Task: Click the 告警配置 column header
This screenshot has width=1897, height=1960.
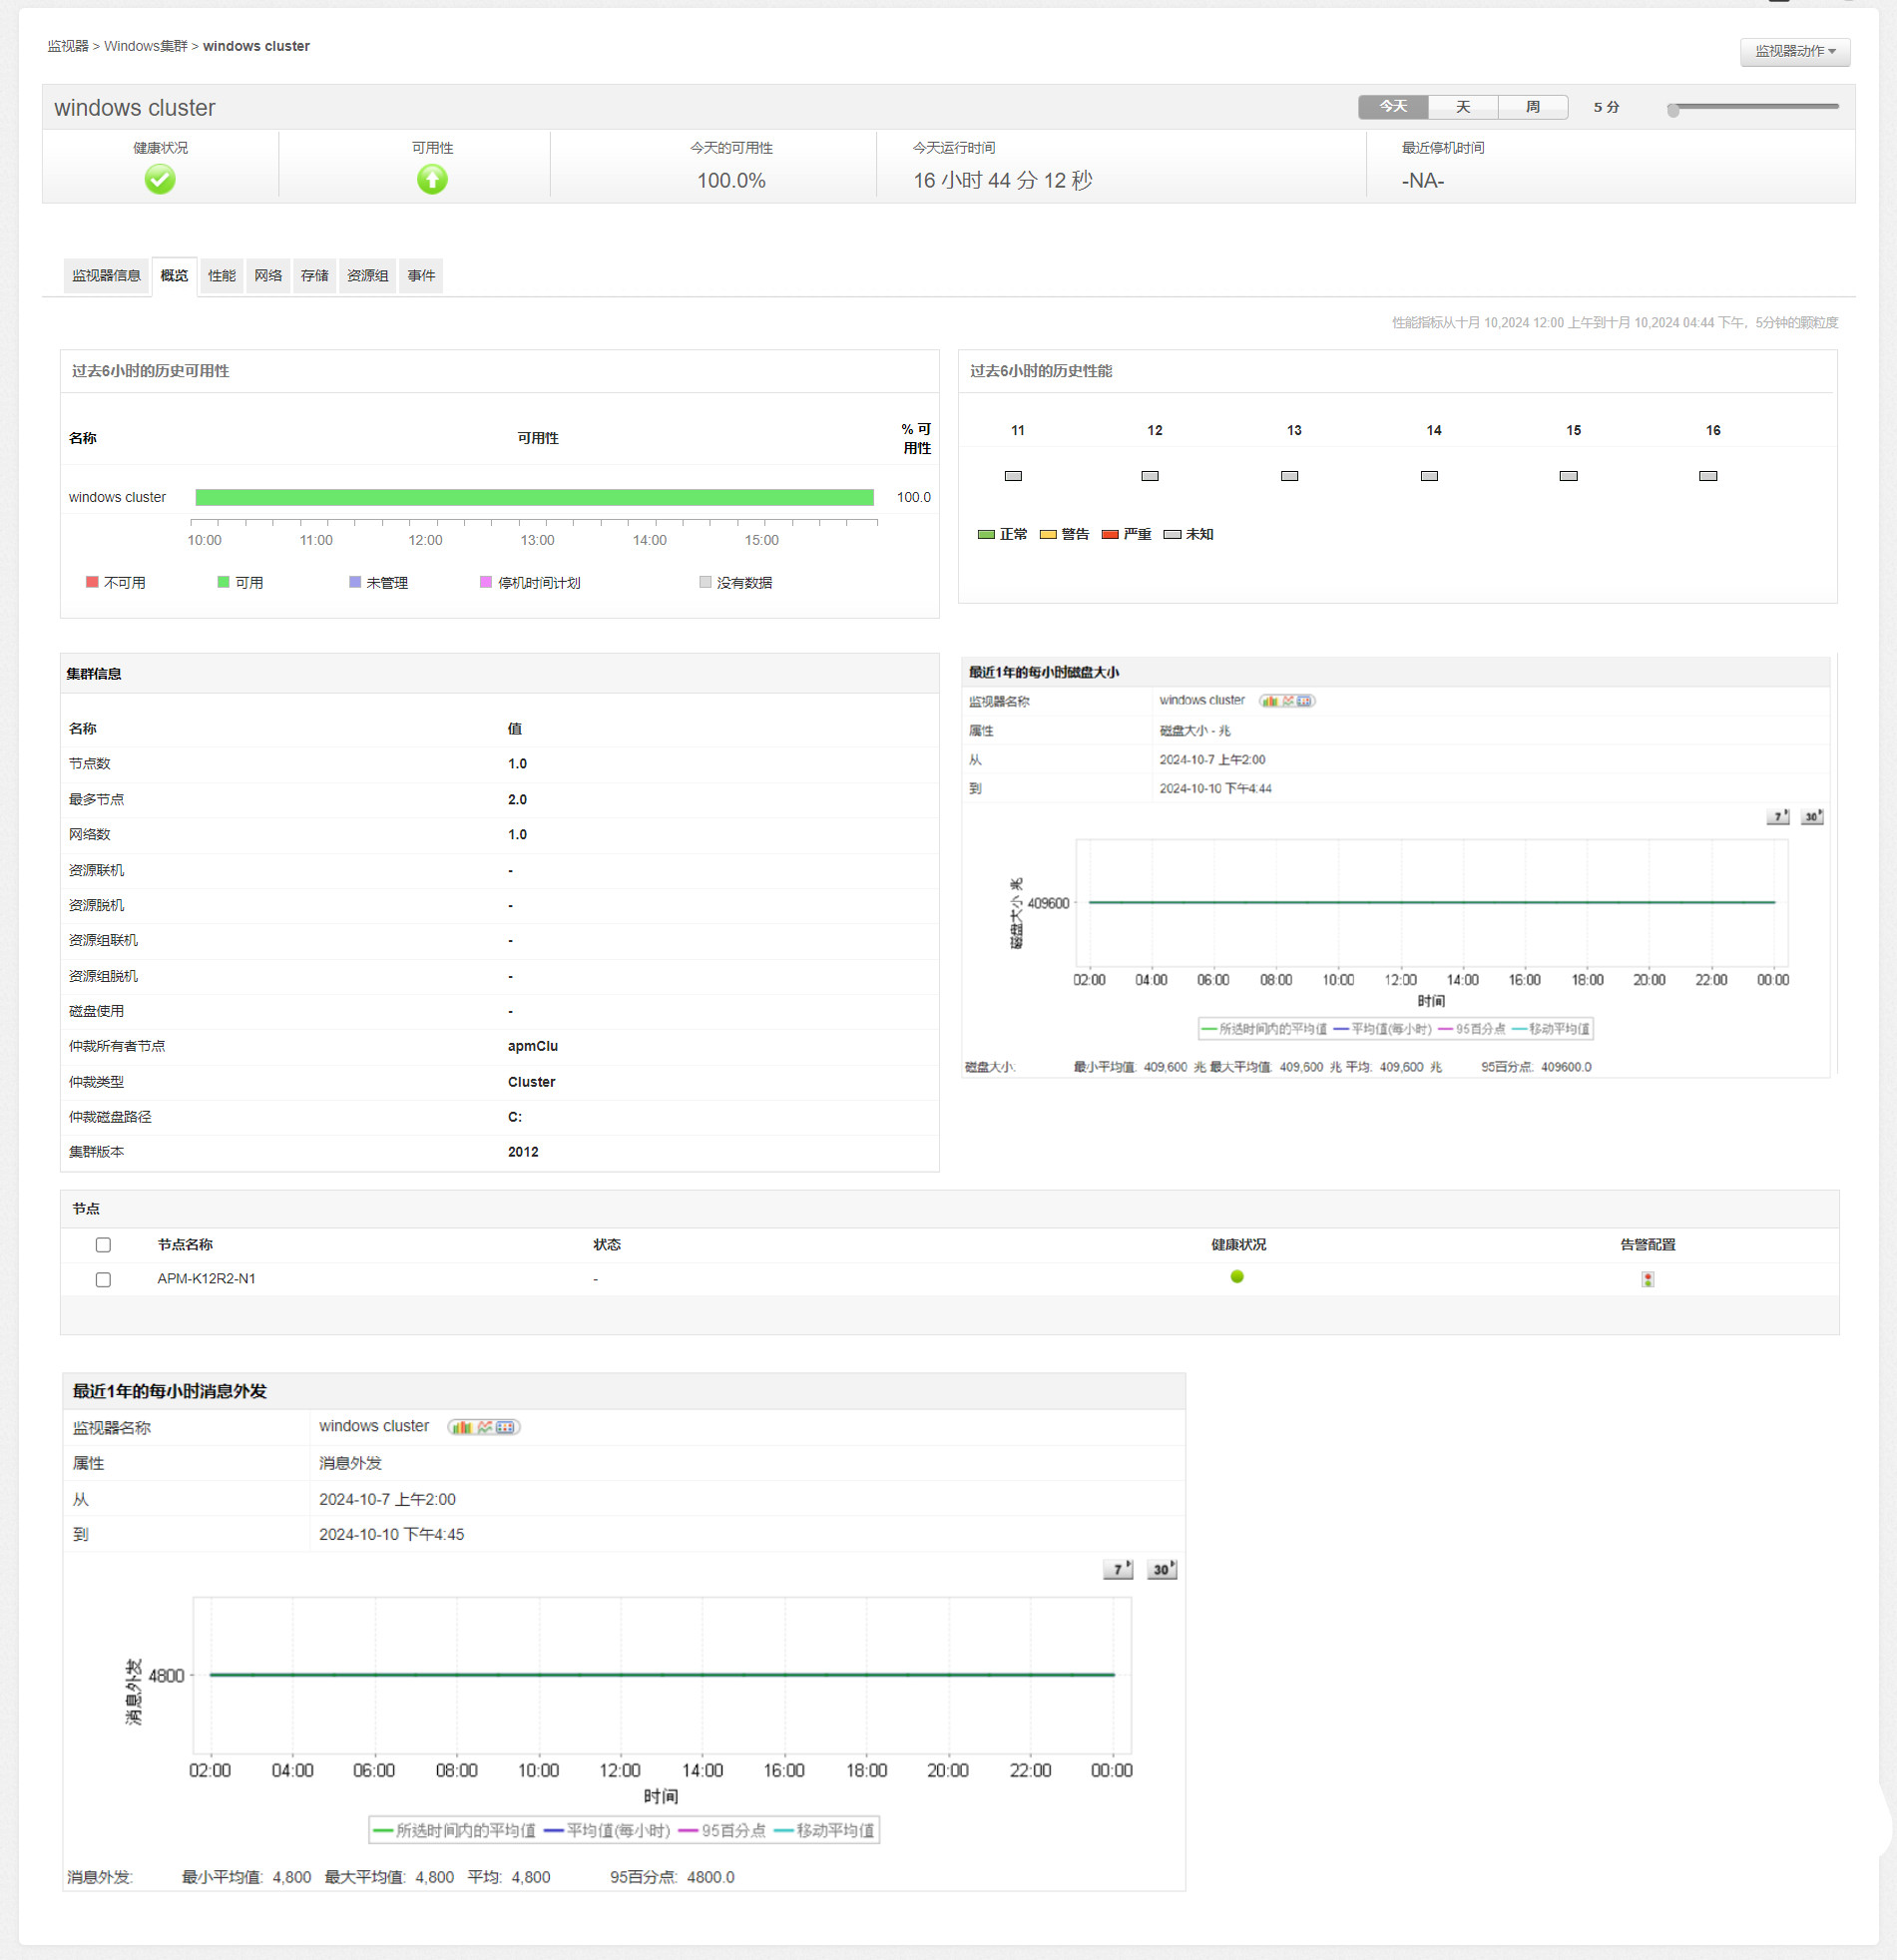Action: [x=1648, y=1245]
